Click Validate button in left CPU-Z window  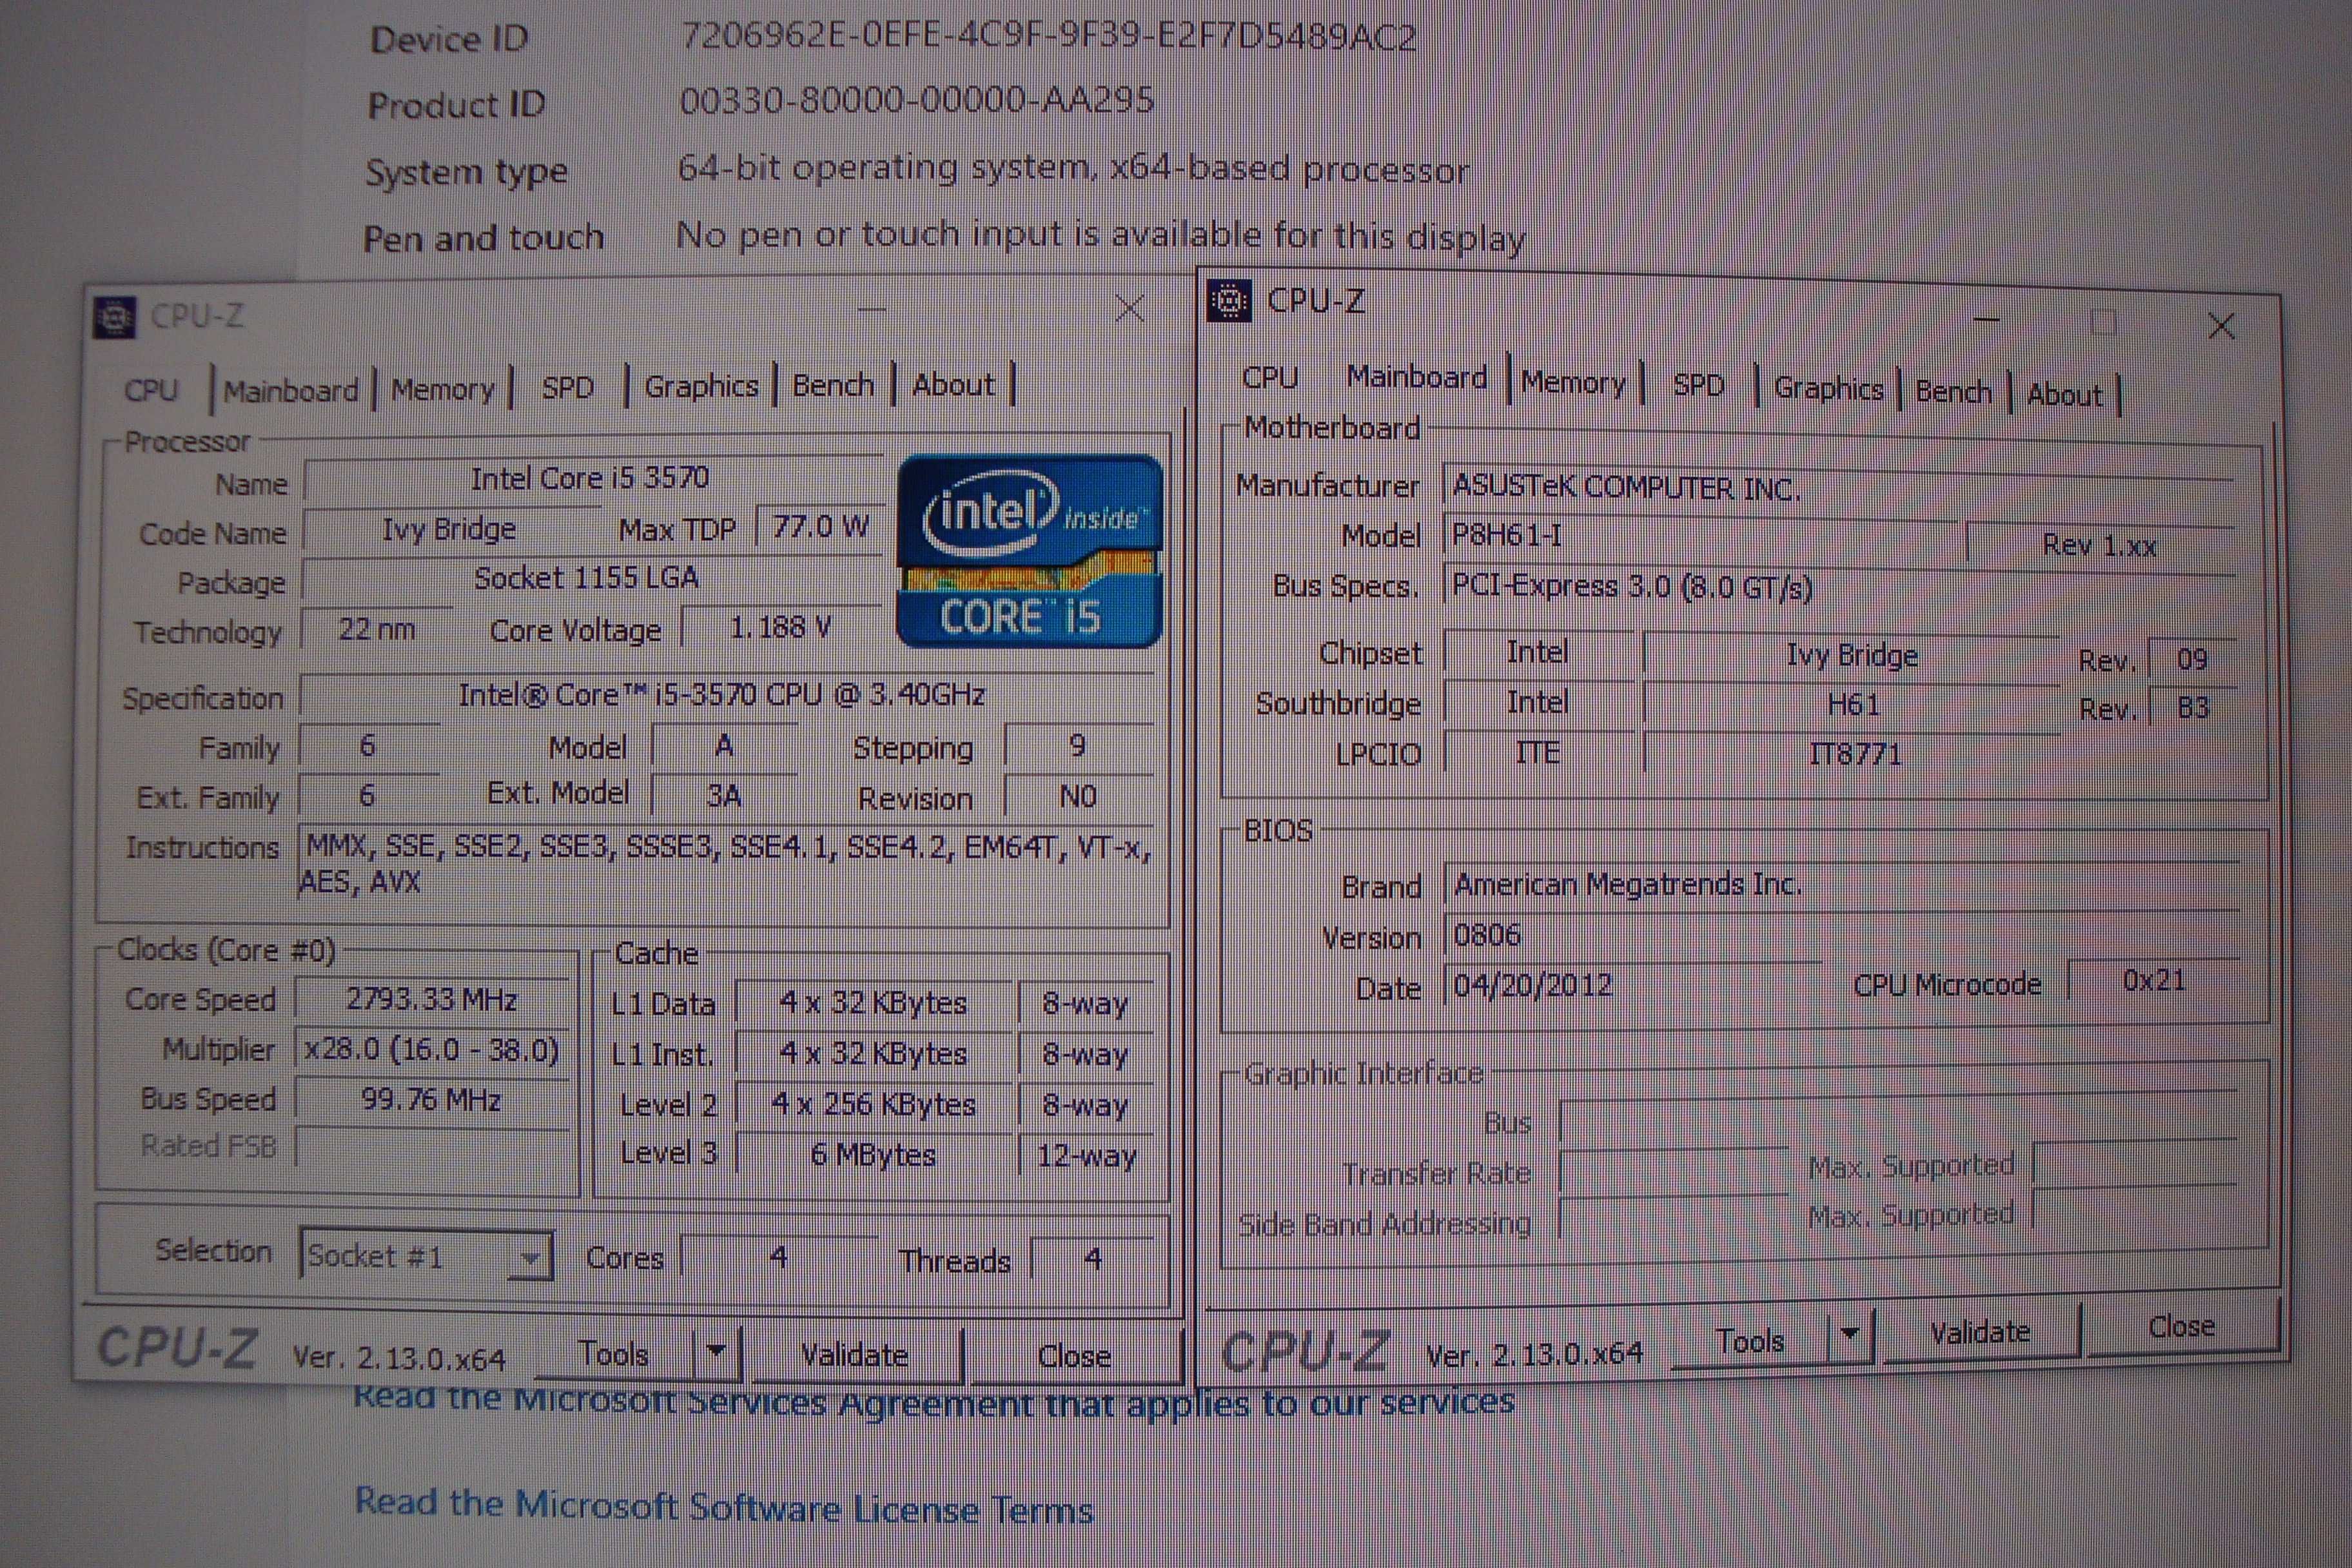pos(855,1355)
